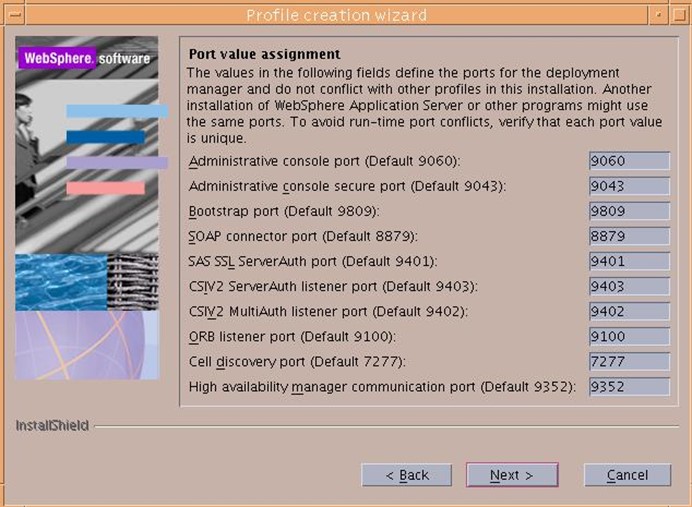This screenshot has width=692, height=507.
Task: Maximize the Profile creation wizard window
Action: (x=678, y=14)
